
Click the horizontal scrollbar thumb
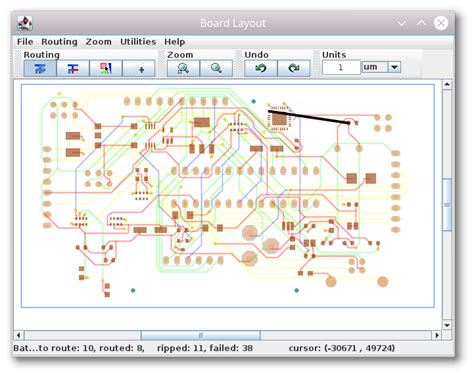(x=200, y=335)
